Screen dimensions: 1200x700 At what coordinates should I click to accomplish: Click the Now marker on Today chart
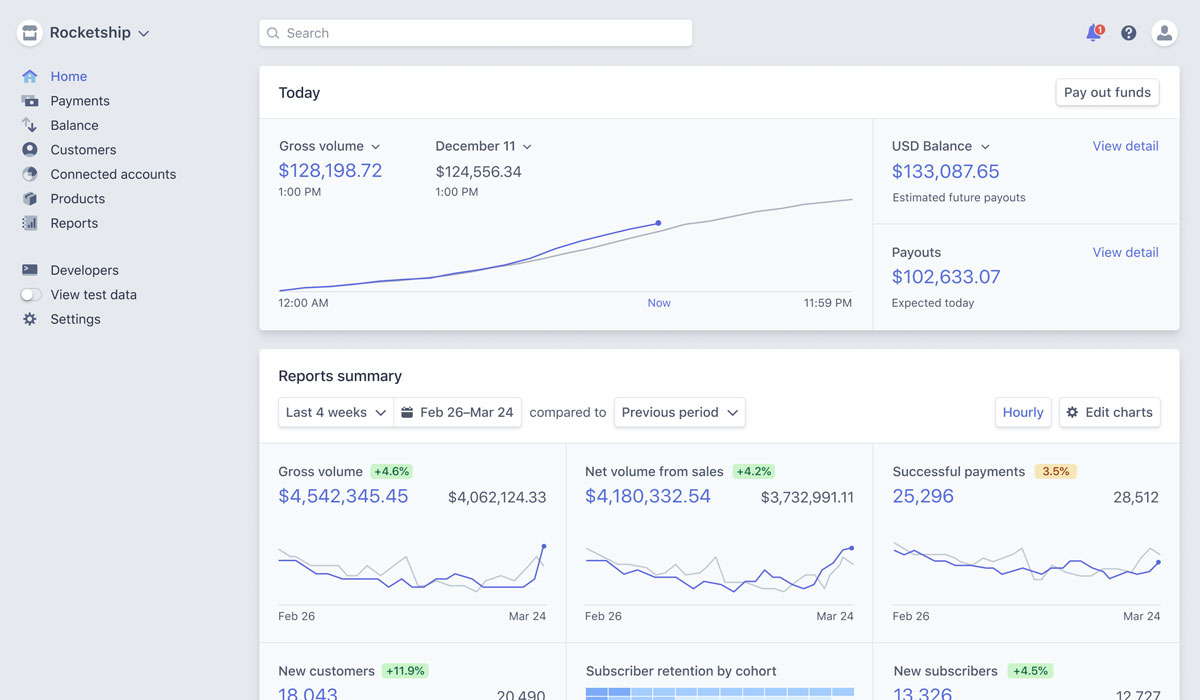click(659, 303)
